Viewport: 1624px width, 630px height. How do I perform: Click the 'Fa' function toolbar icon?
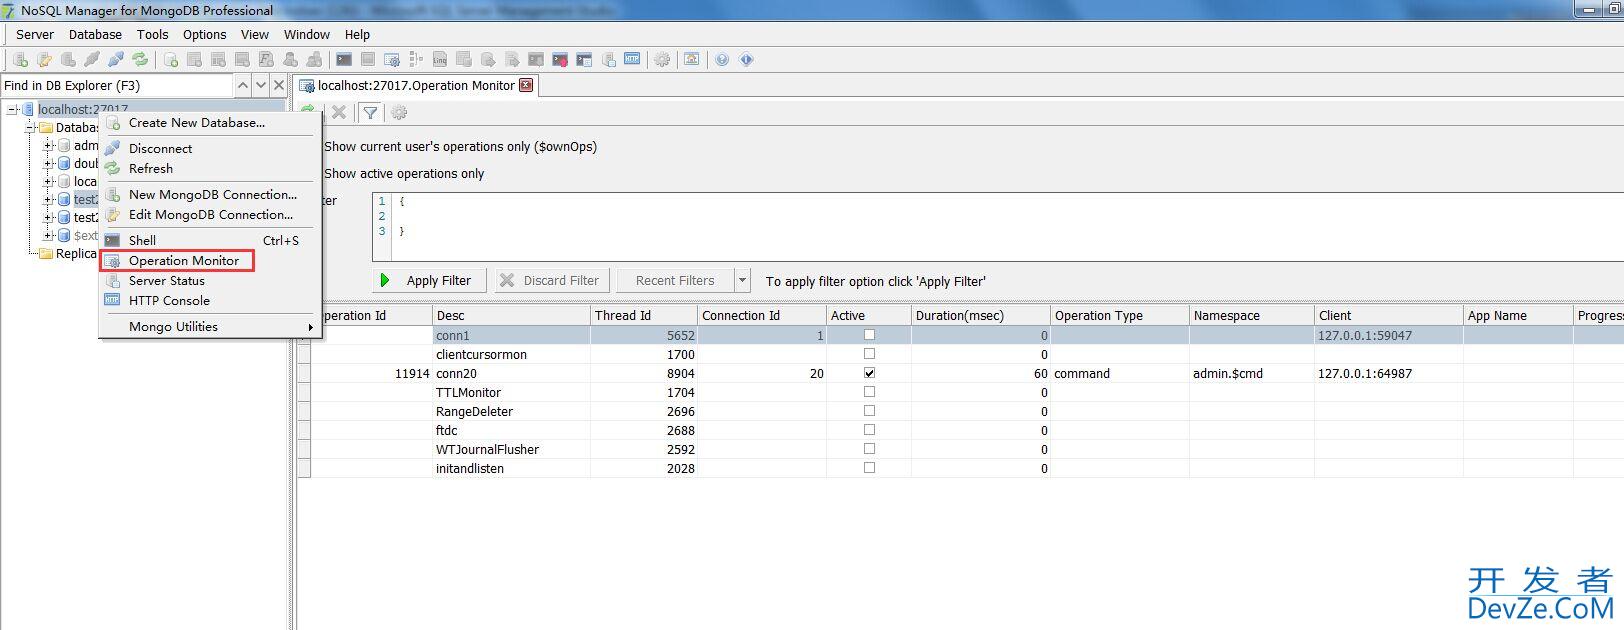click(266, 60)
